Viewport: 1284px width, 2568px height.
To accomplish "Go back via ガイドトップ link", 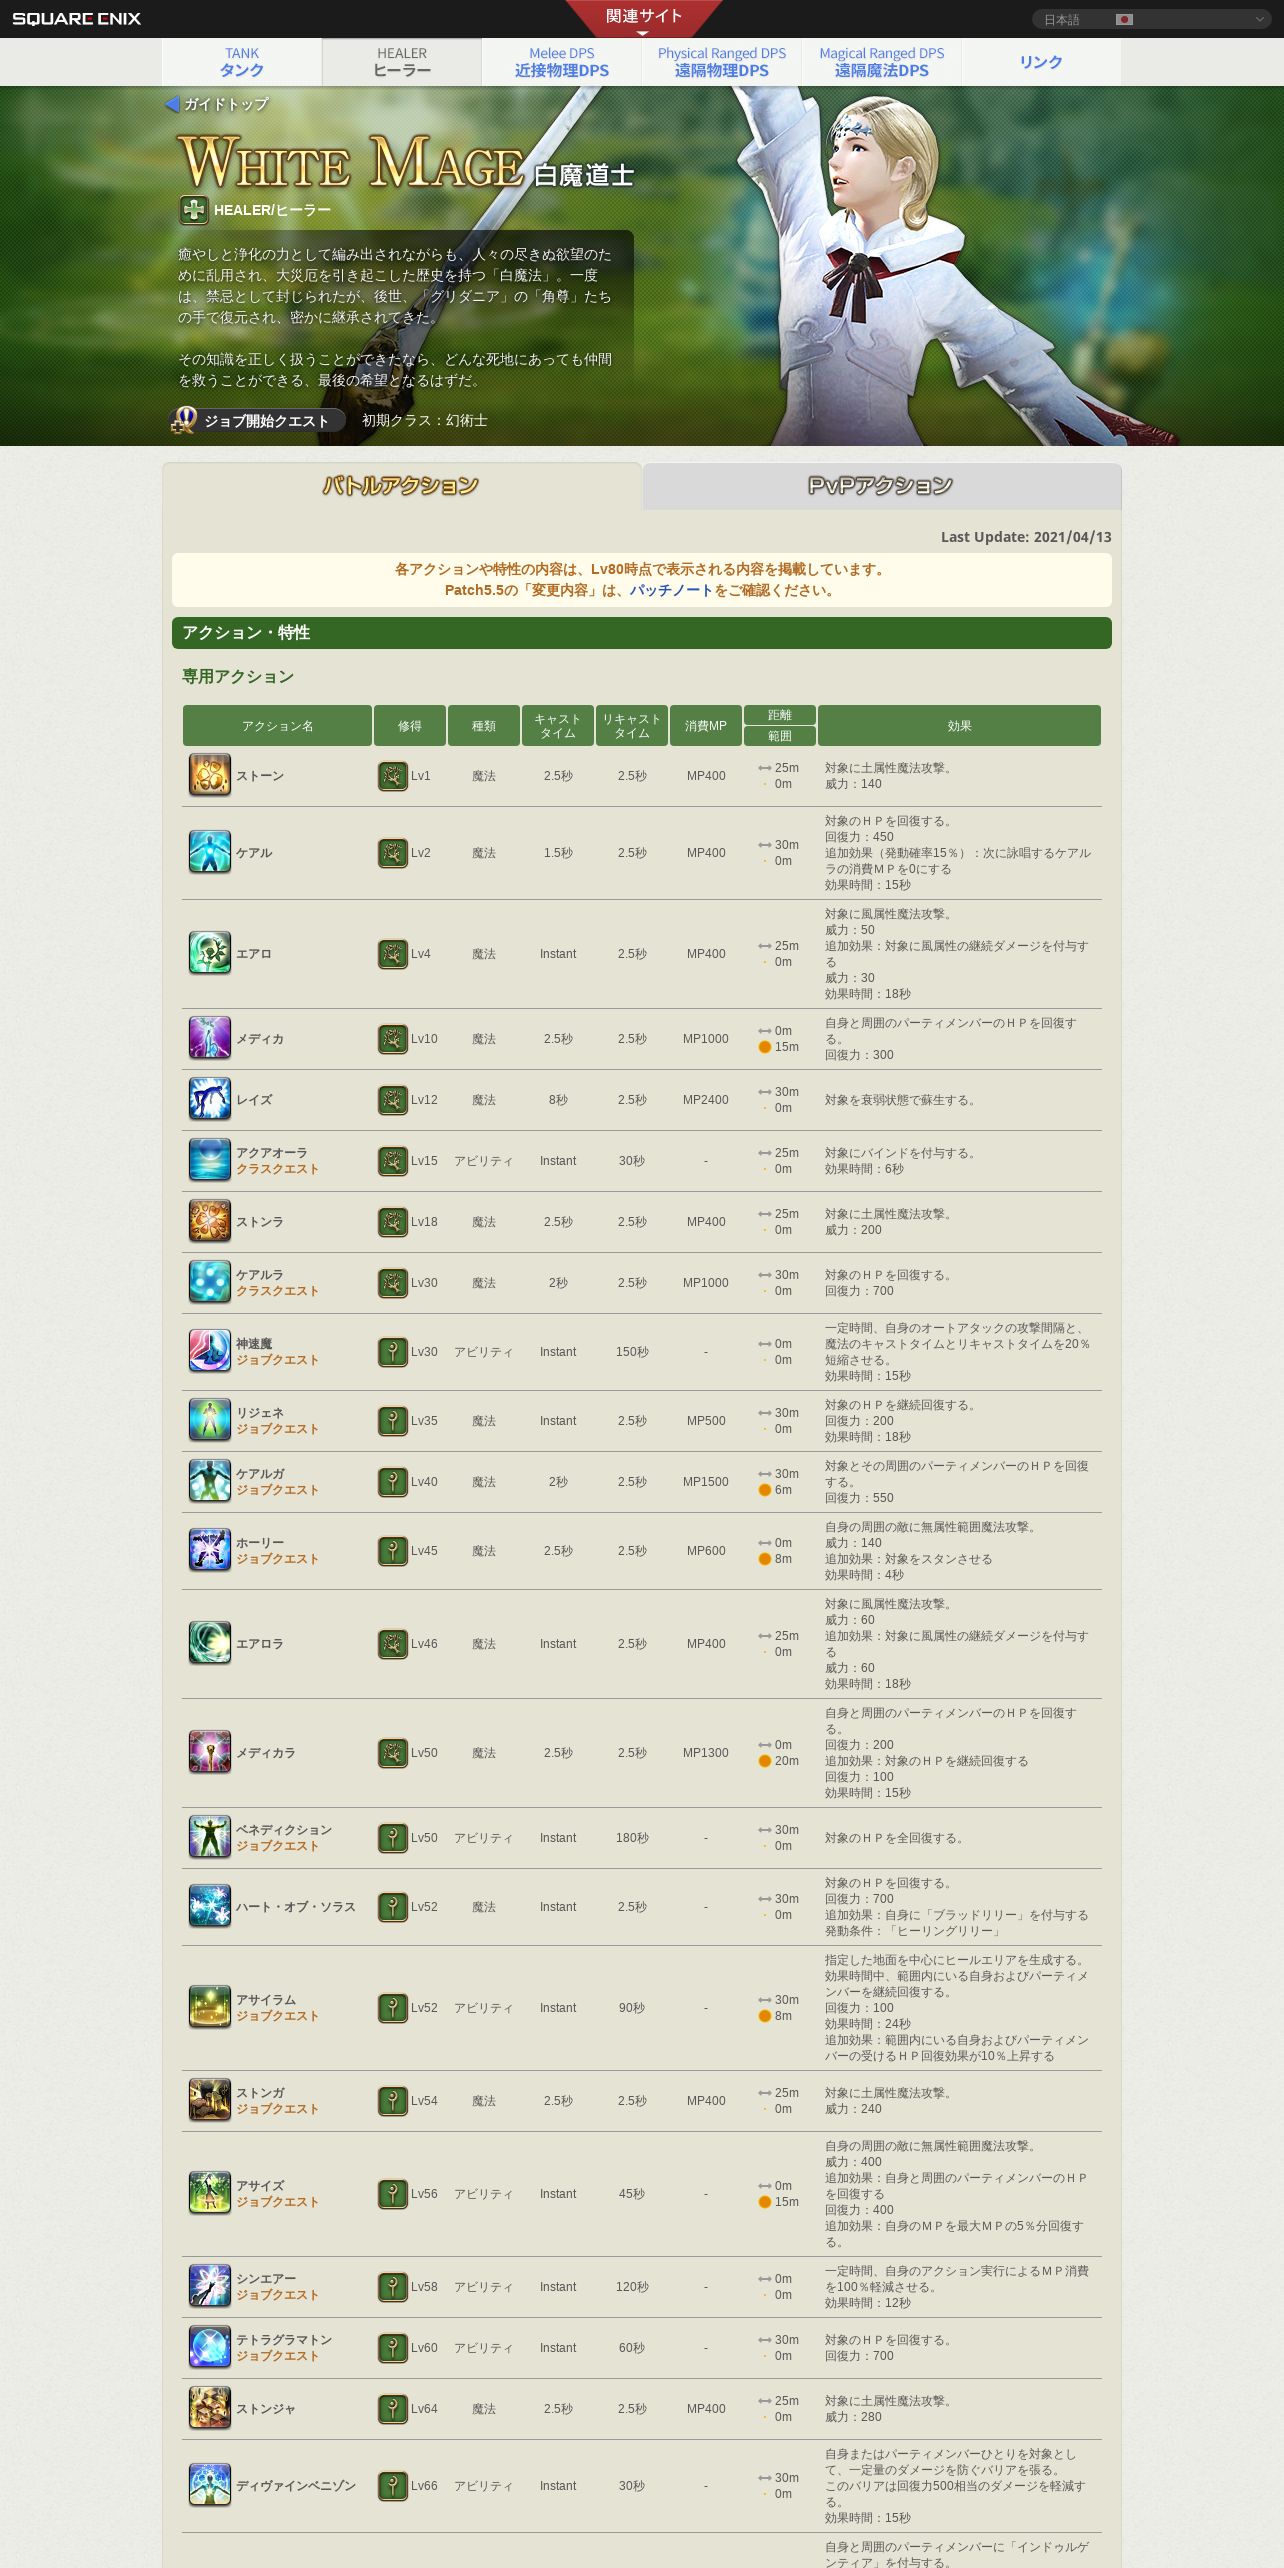I will (217, 104).
